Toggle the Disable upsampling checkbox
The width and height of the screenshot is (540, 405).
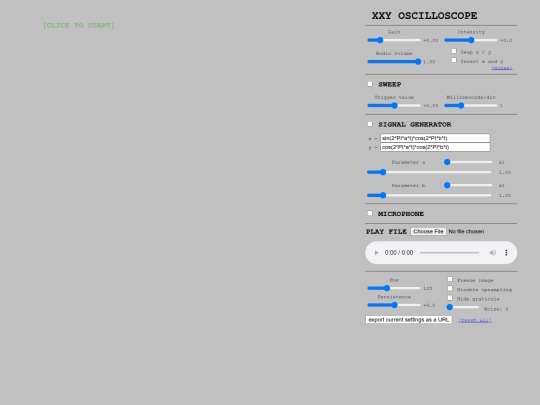[x=450, y=289]
